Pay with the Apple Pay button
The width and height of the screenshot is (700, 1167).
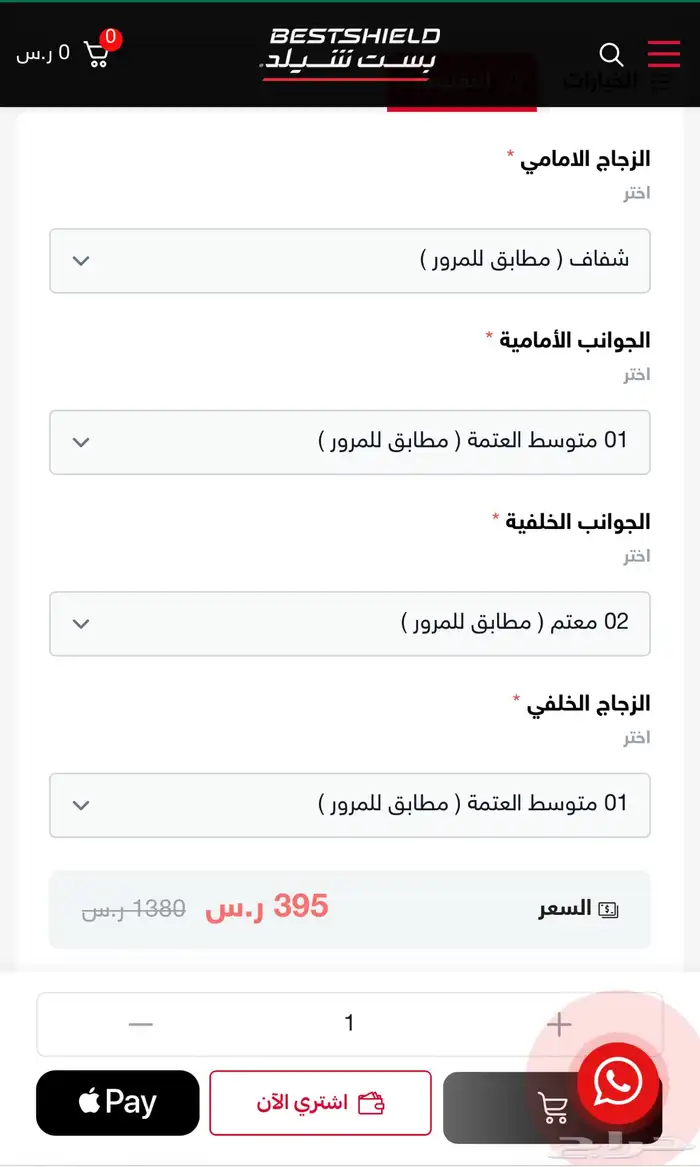[118, 1103]
